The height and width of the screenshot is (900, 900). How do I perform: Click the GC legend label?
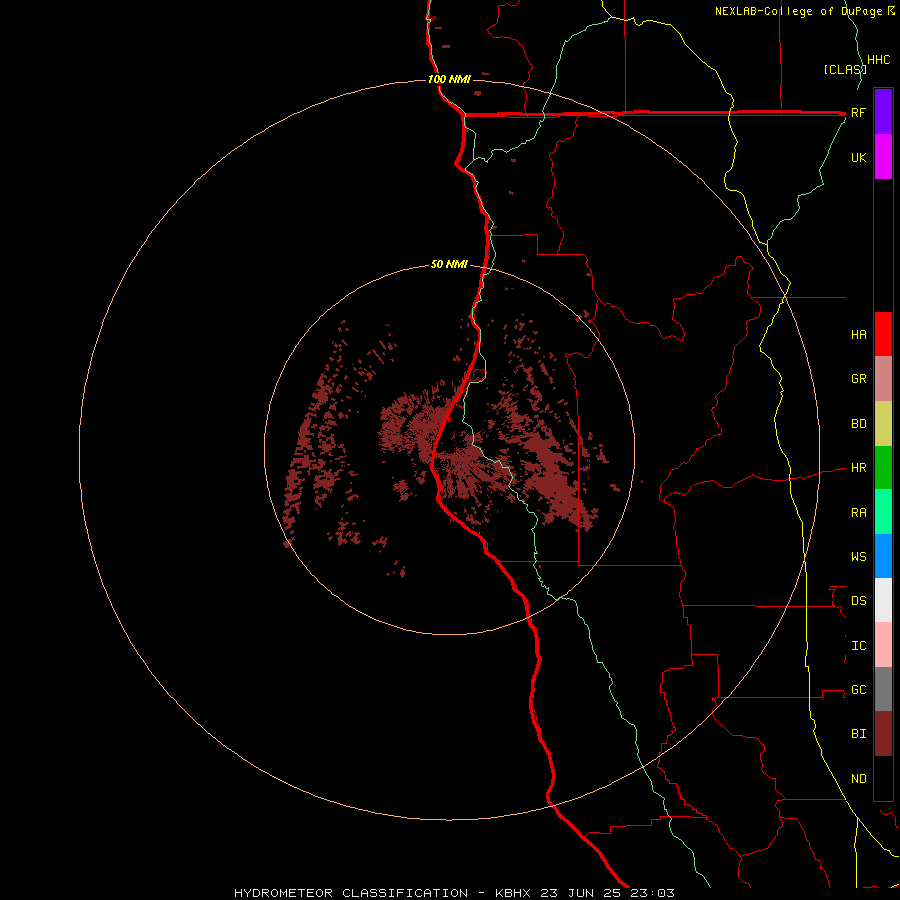click(858, 690)
